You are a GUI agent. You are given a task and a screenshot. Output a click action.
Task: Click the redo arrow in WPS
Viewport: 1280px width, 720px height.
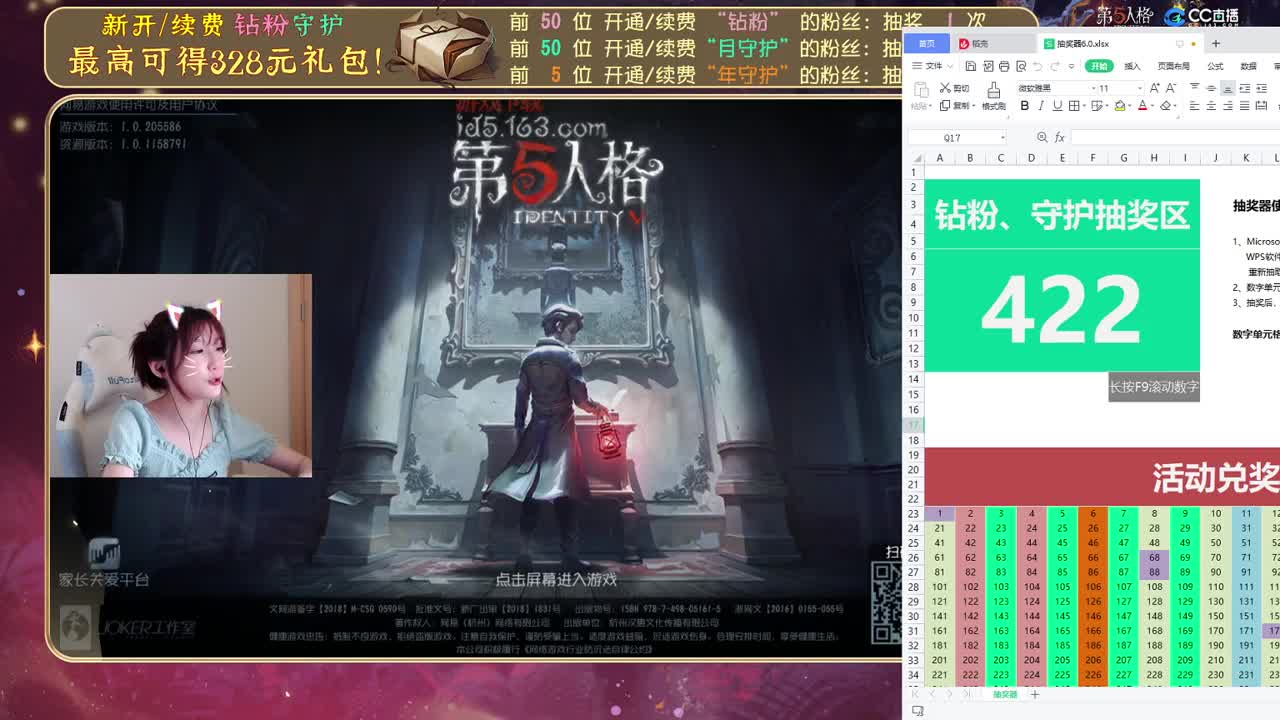click(1055, 66)
